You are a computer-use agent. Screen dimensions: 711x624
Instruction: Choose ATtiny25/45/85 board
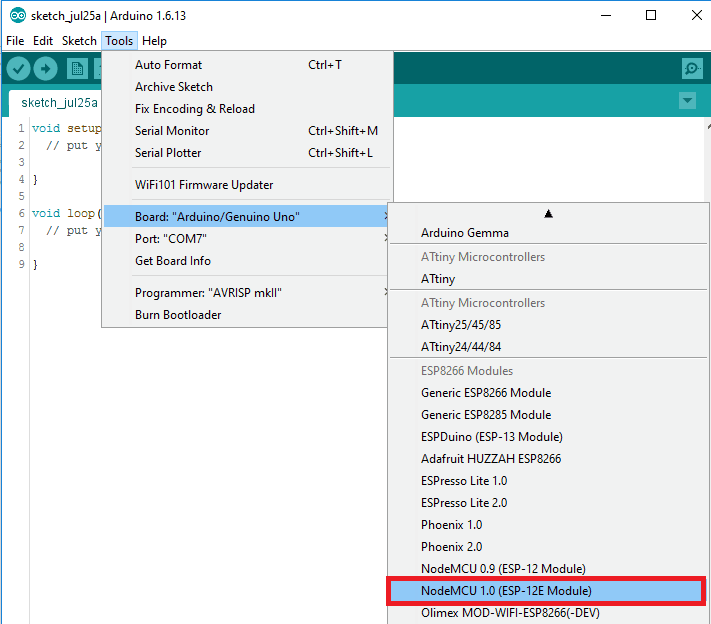548,325
